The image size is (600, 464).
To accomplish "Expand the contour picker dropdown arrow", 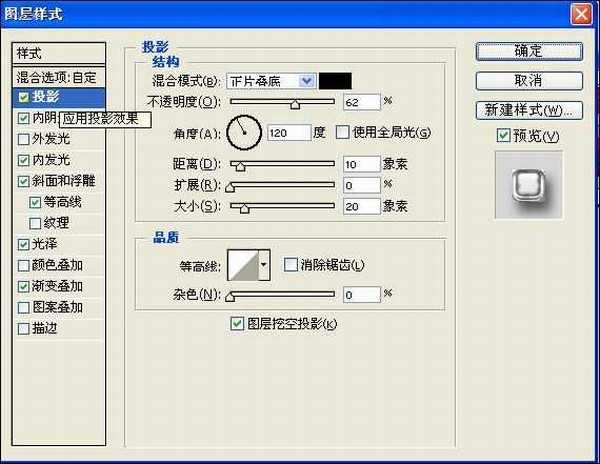I will pyautogui.click(x=265, y=264).
